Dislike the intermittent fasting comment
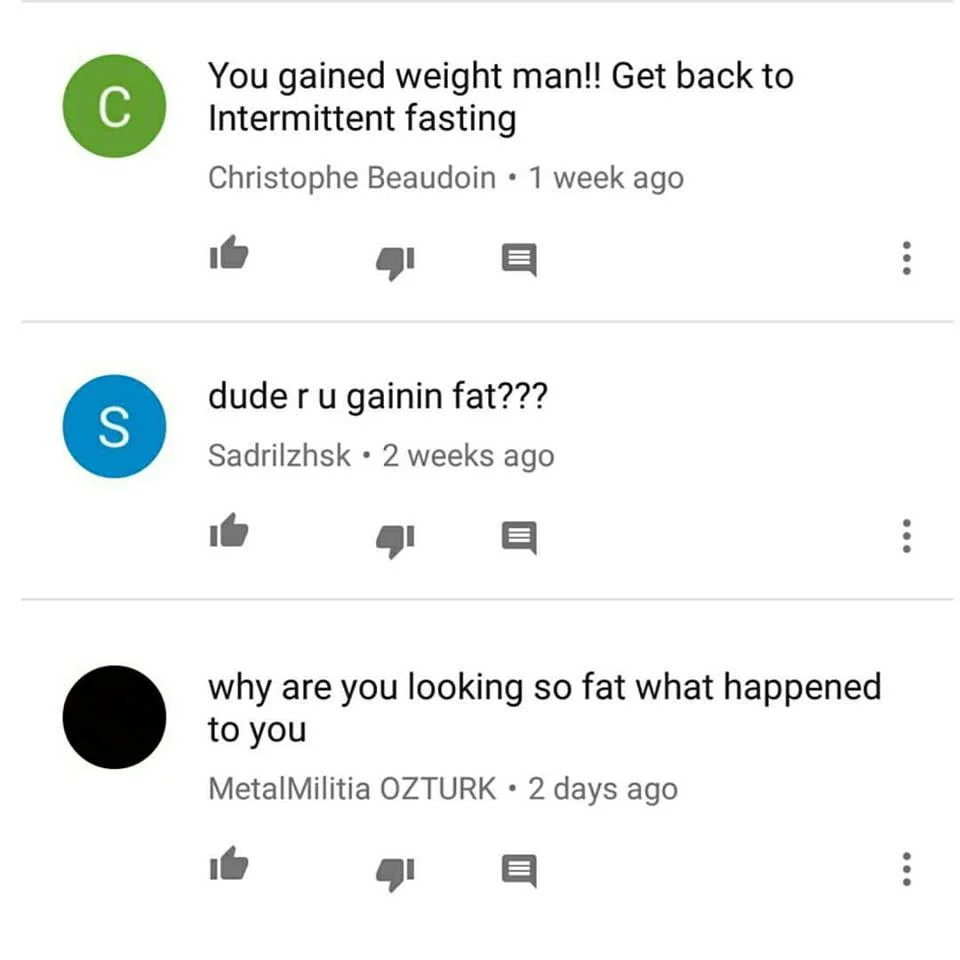 (396, 263)
